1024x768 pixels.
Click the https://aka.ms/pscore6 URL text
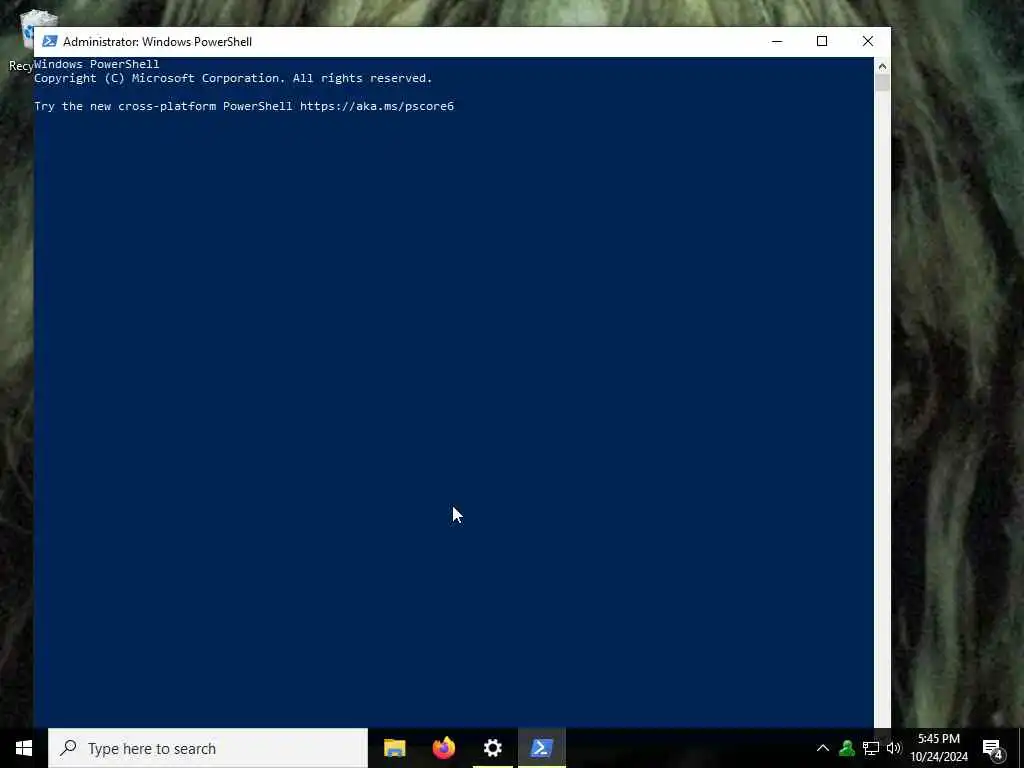tap(377, 106)
